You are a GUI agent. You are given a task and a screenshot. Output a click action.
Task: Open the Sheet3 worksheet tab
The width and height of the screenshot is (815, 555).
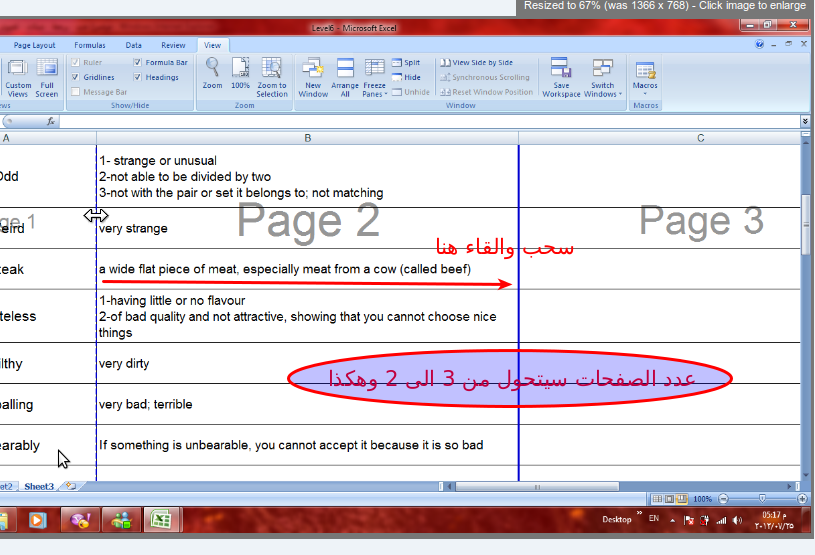tap(39, 486)
